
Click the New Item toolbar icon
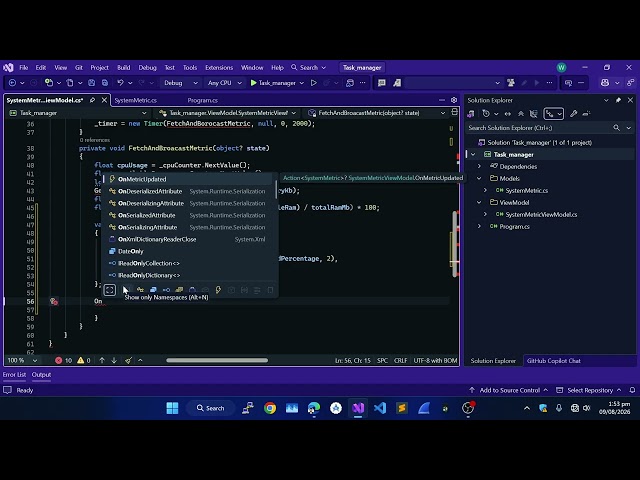pyautogui.click(x=49, y=83)
